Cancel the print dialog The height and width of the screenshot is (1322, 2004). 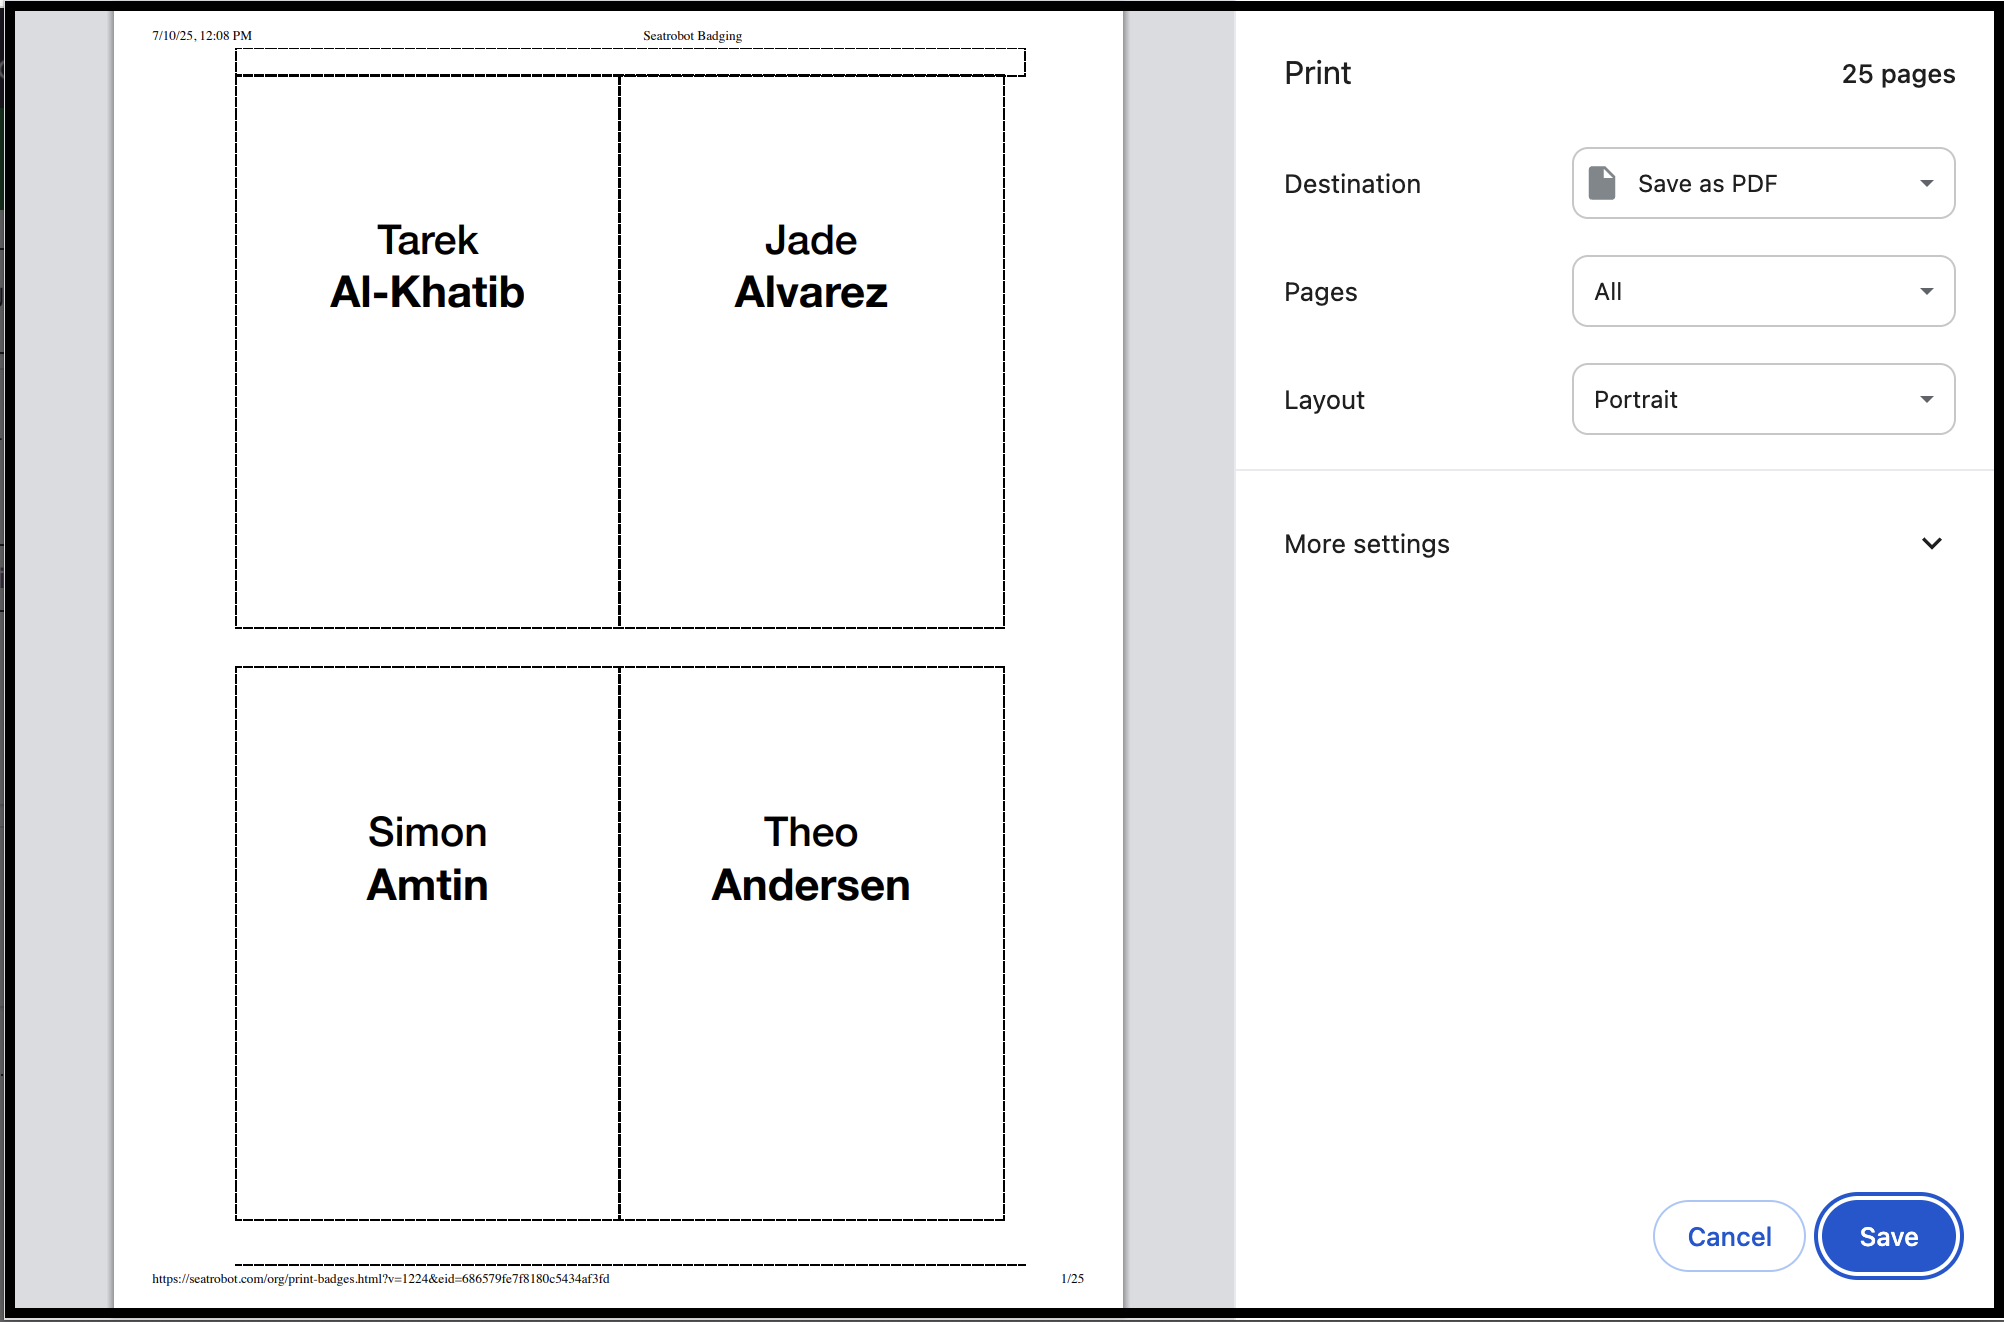[1729, 1236]
